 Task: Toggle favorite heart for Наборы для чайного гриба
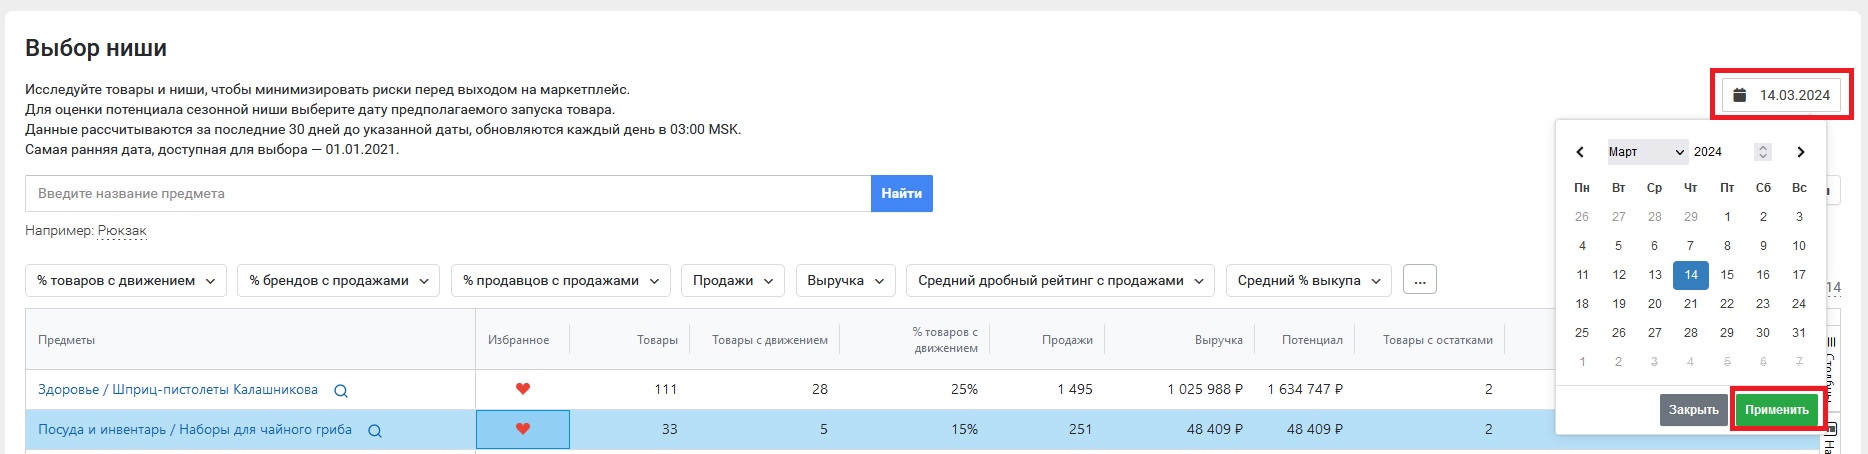[x=522, y=429]
